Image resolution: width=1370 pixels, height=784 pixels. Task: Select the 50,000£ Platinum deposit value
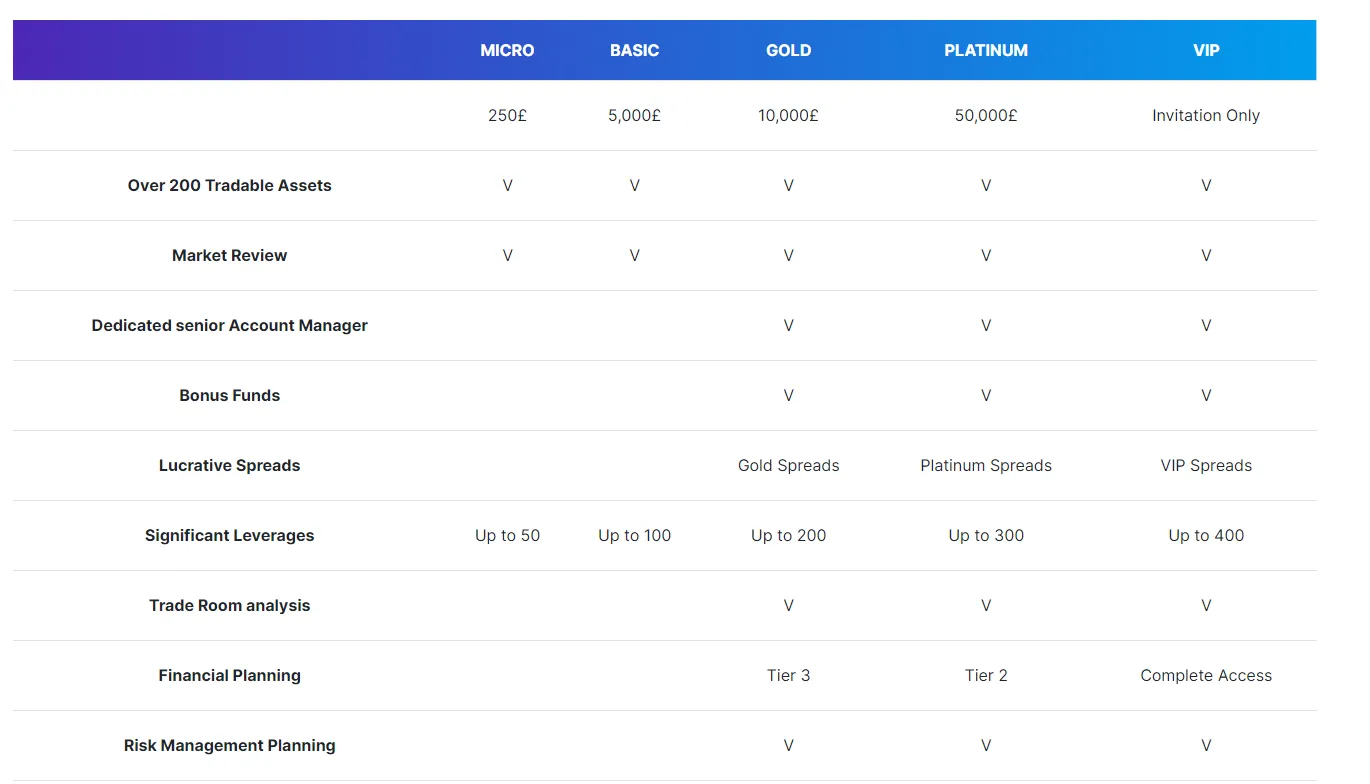click(986, 115)
